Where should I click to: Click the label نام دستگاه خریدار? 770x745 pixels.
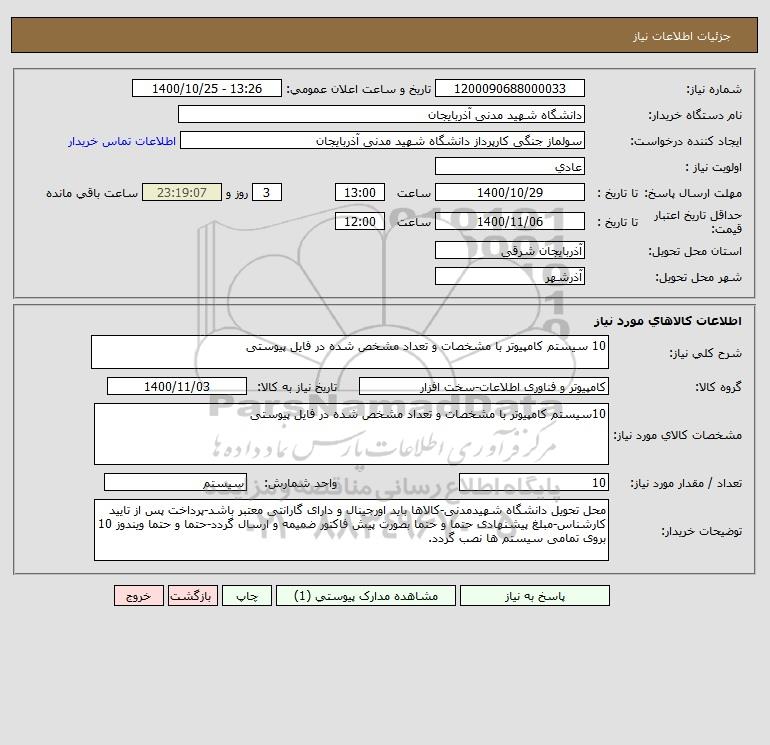[x=695, y=115]
